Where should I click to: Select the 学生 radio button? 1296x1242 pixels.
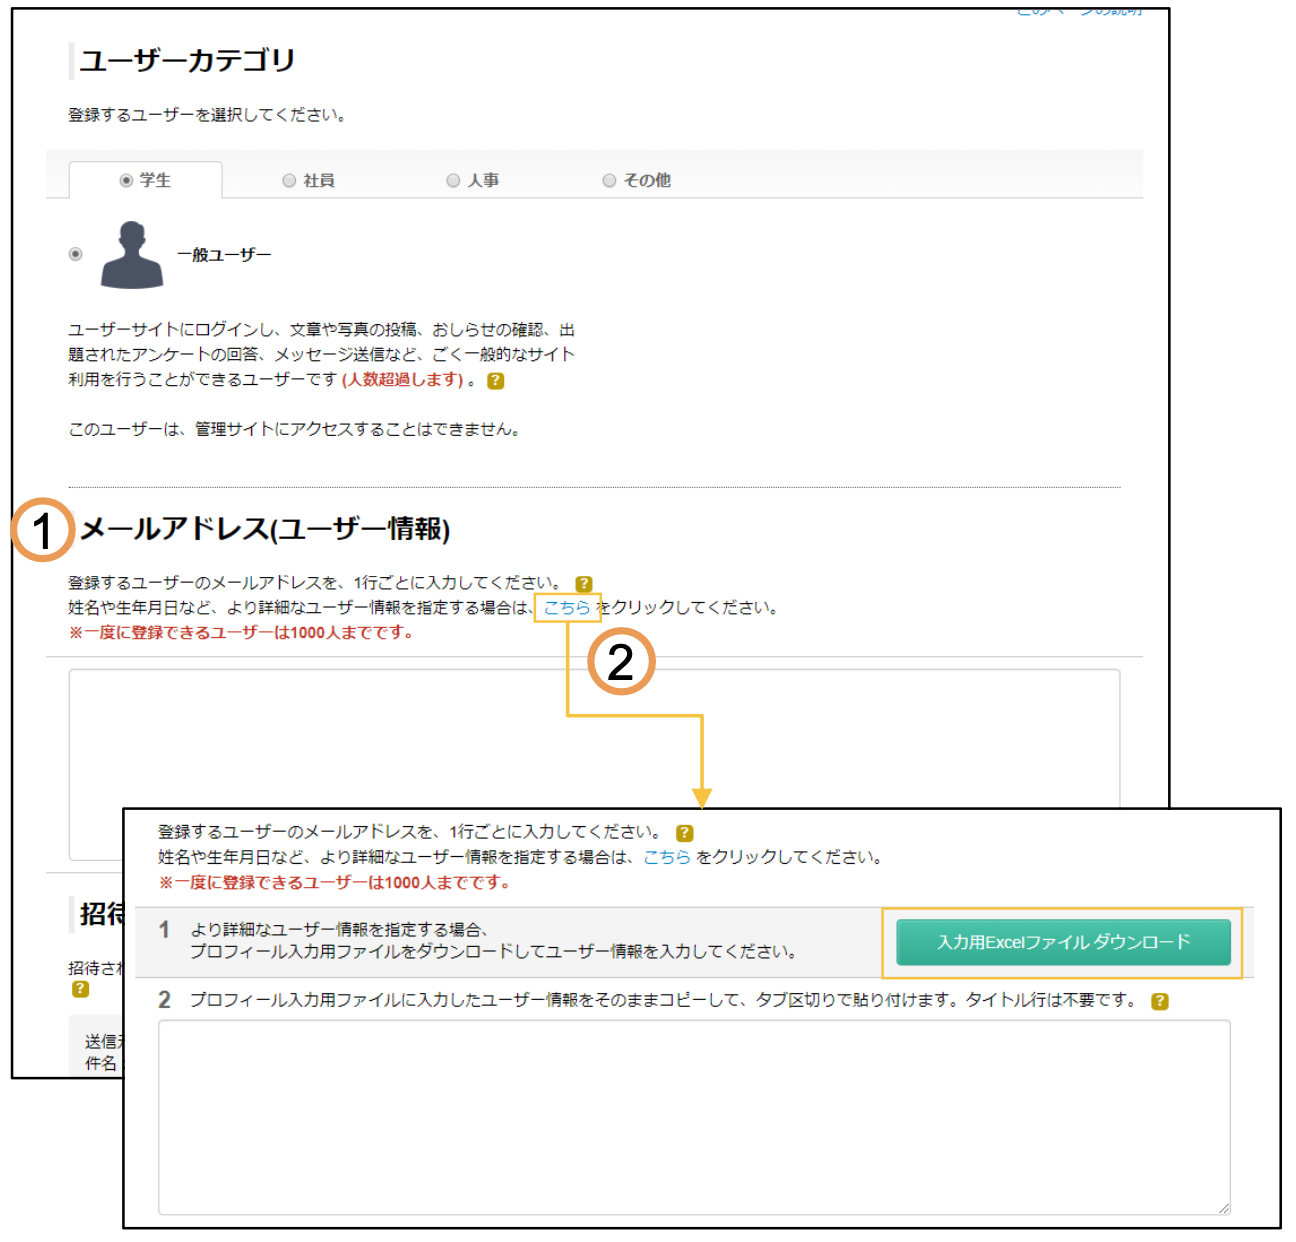(126, 181)
